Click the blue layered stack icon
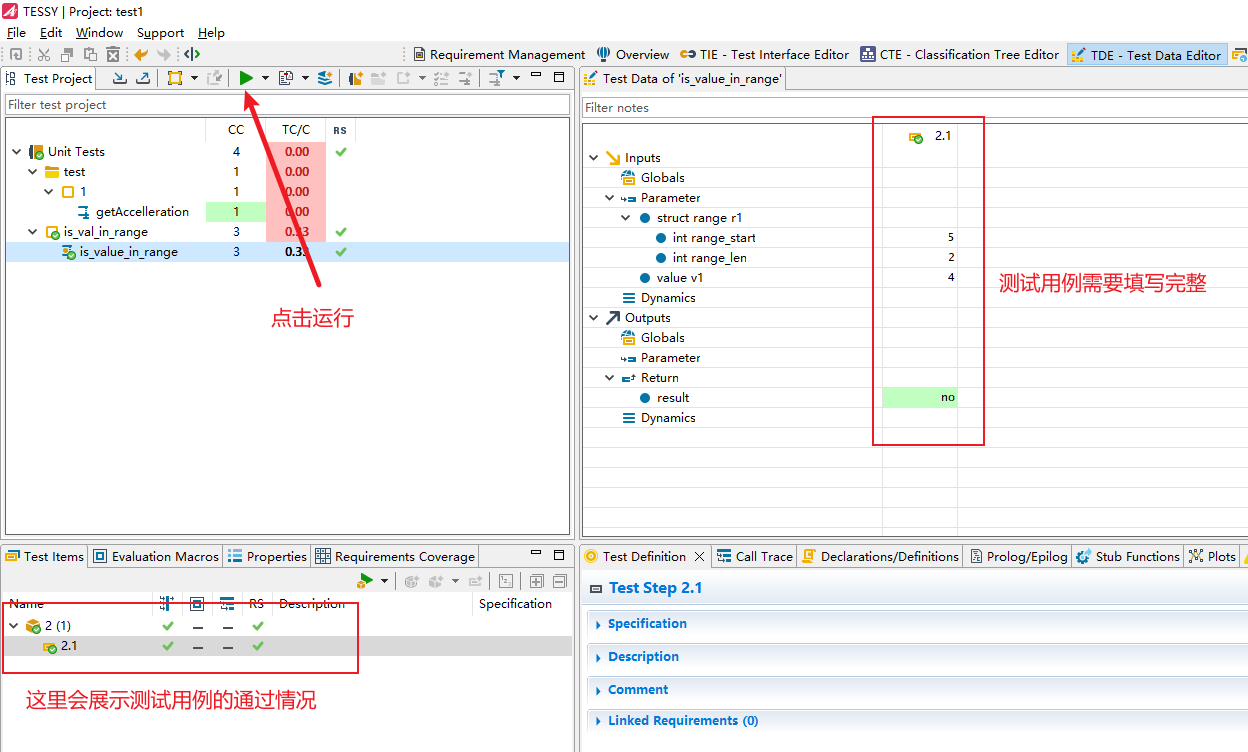1248x752 pixels. click(x=325, y=78)
